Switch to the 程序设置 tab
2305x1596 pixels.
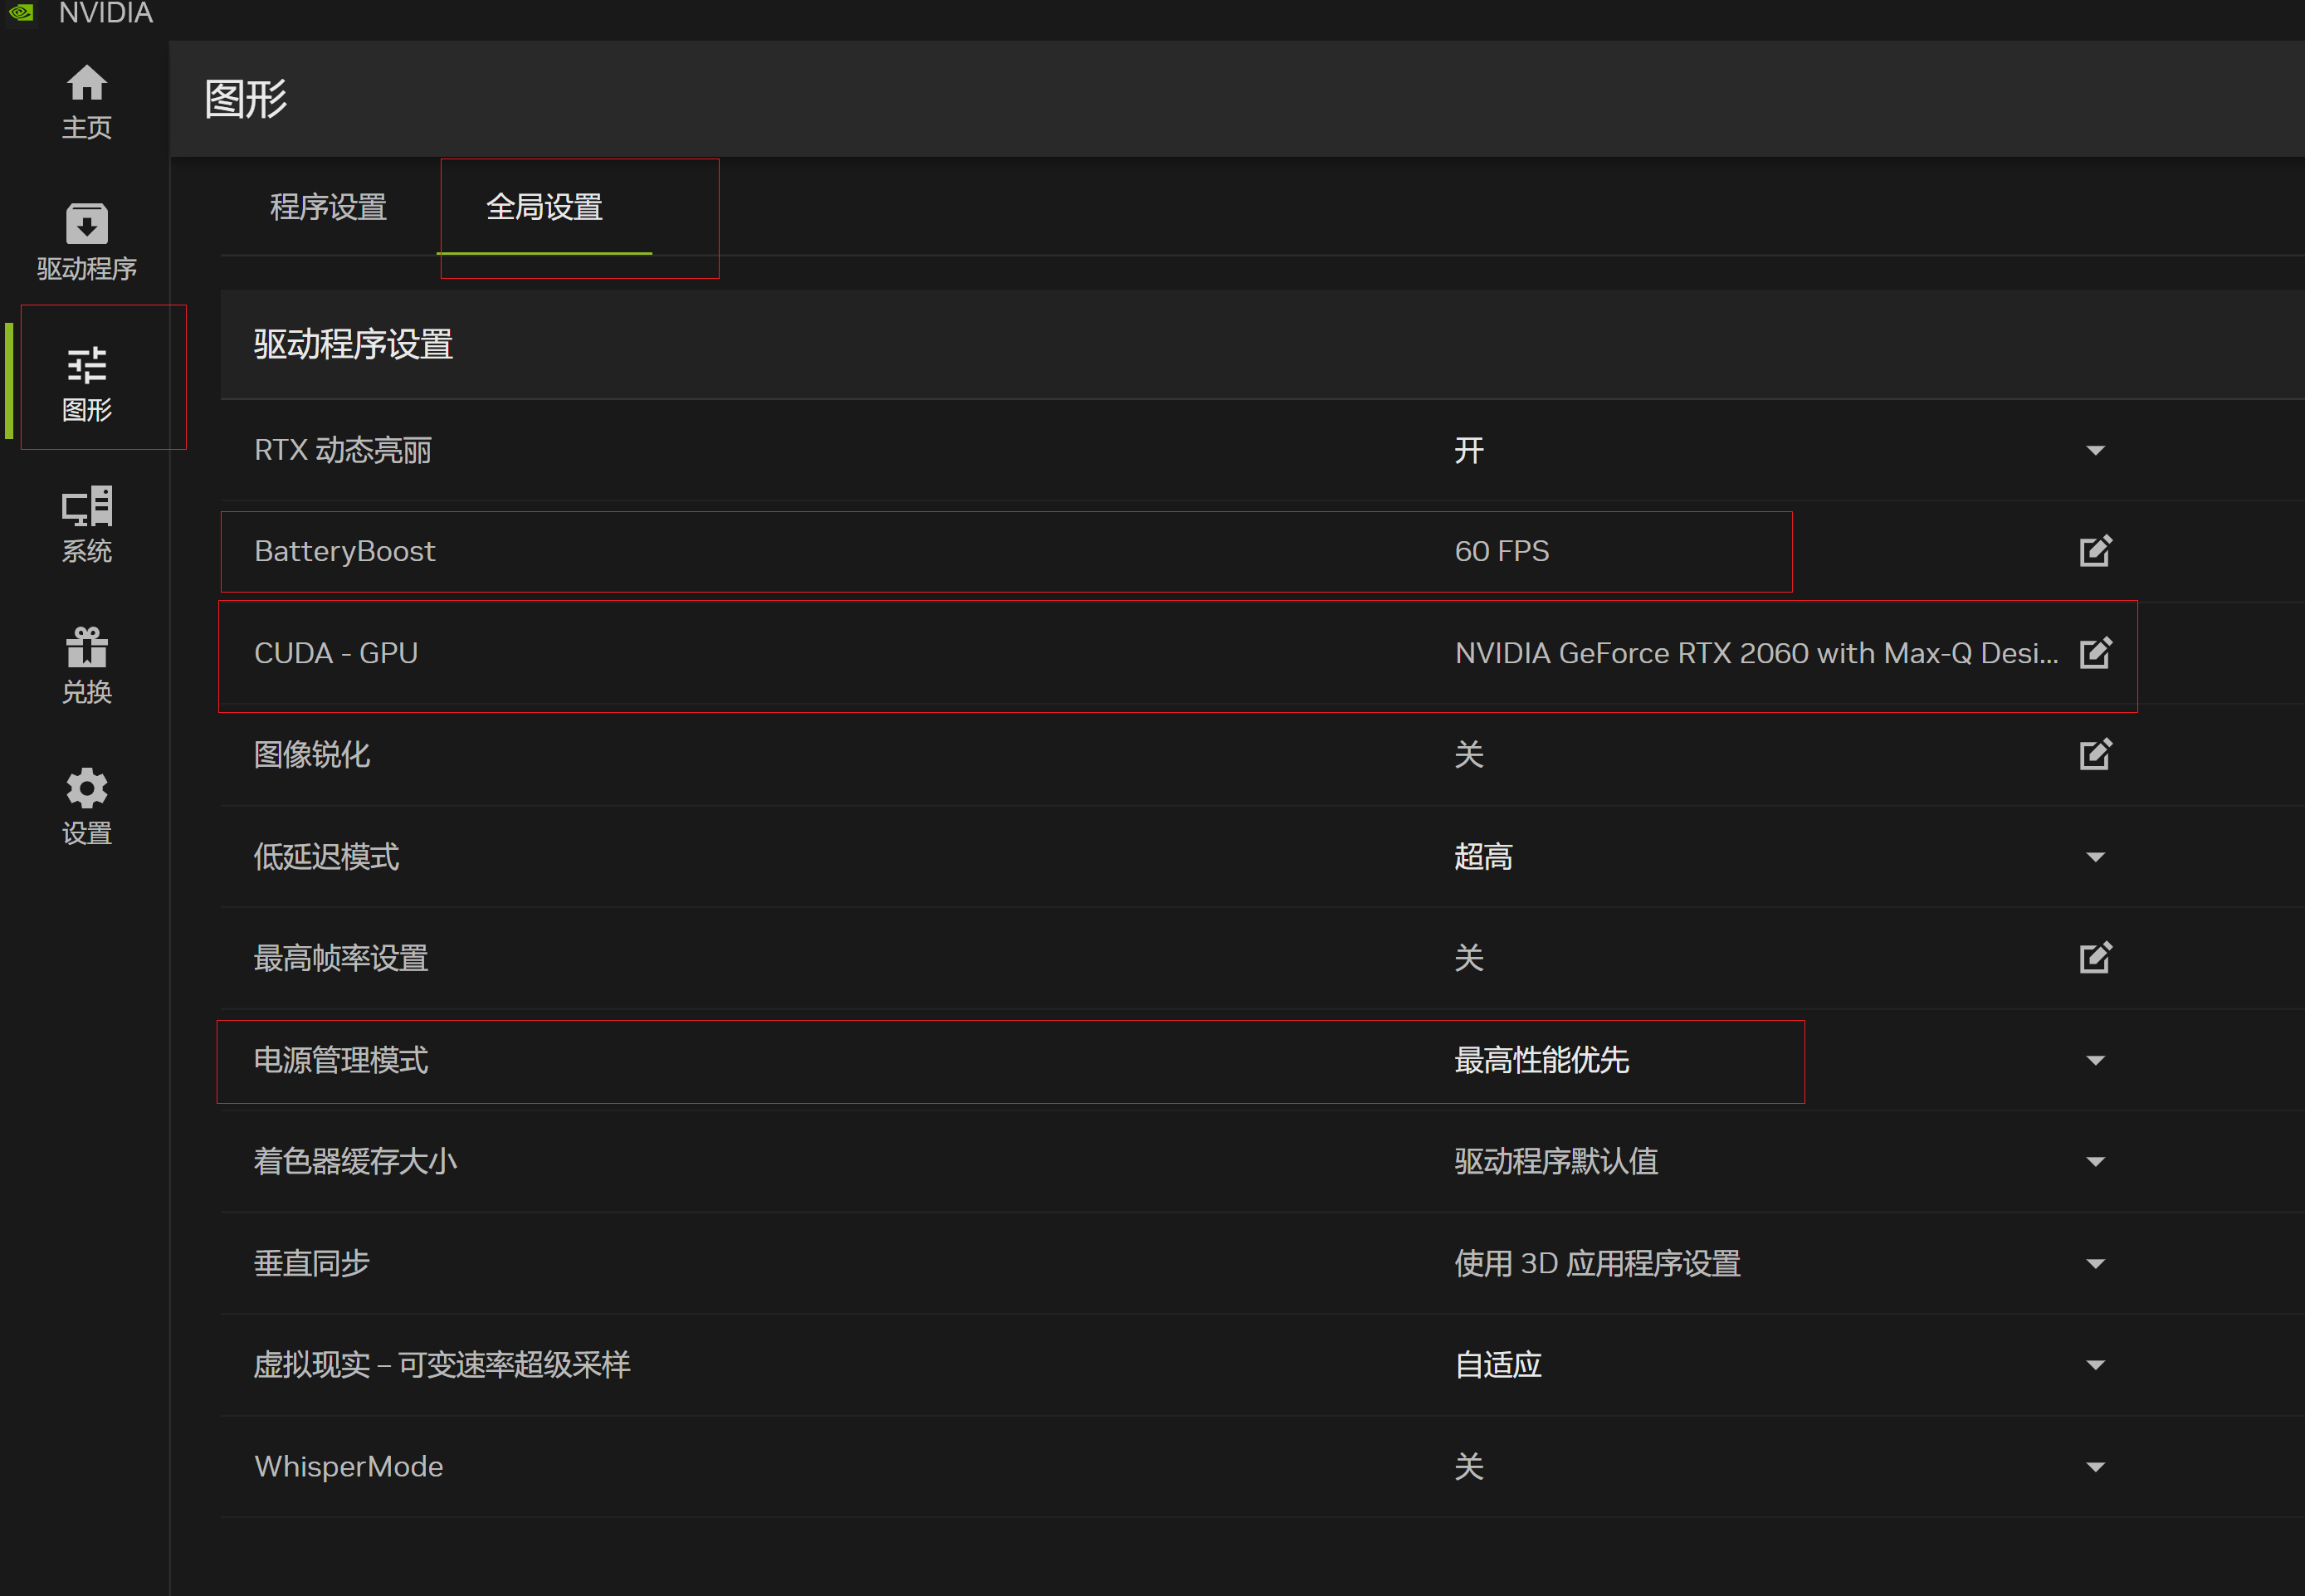tap(328, 207)
